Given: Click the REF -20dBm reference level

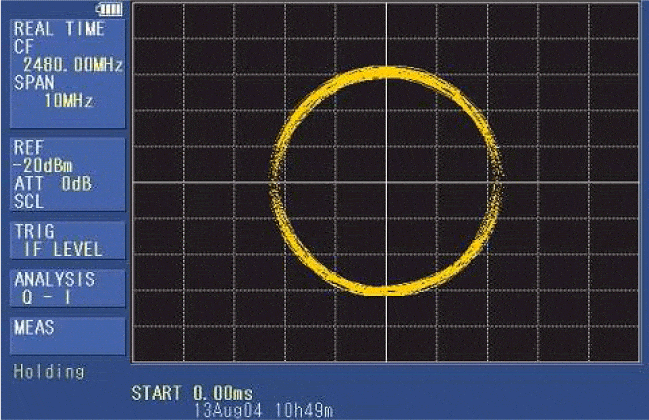Looking at the screenshot, I should [x=43, y=157].
